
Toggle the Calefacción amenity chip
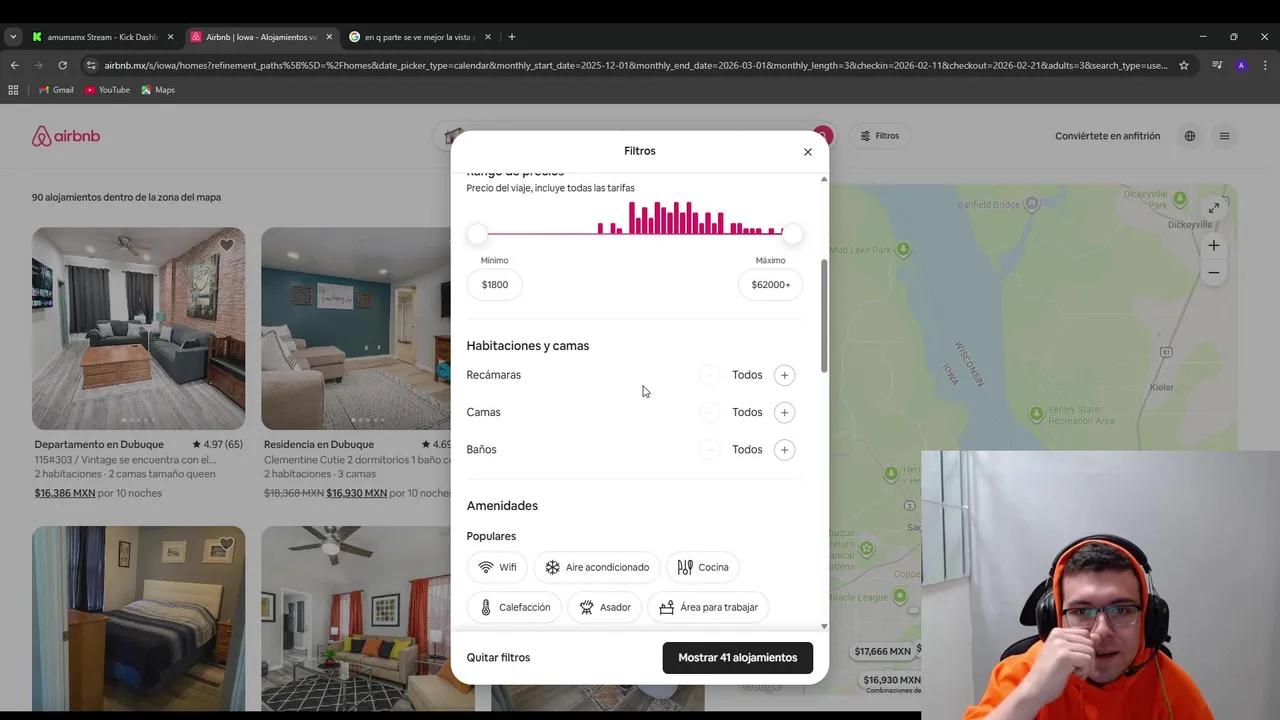coord(514,607)
